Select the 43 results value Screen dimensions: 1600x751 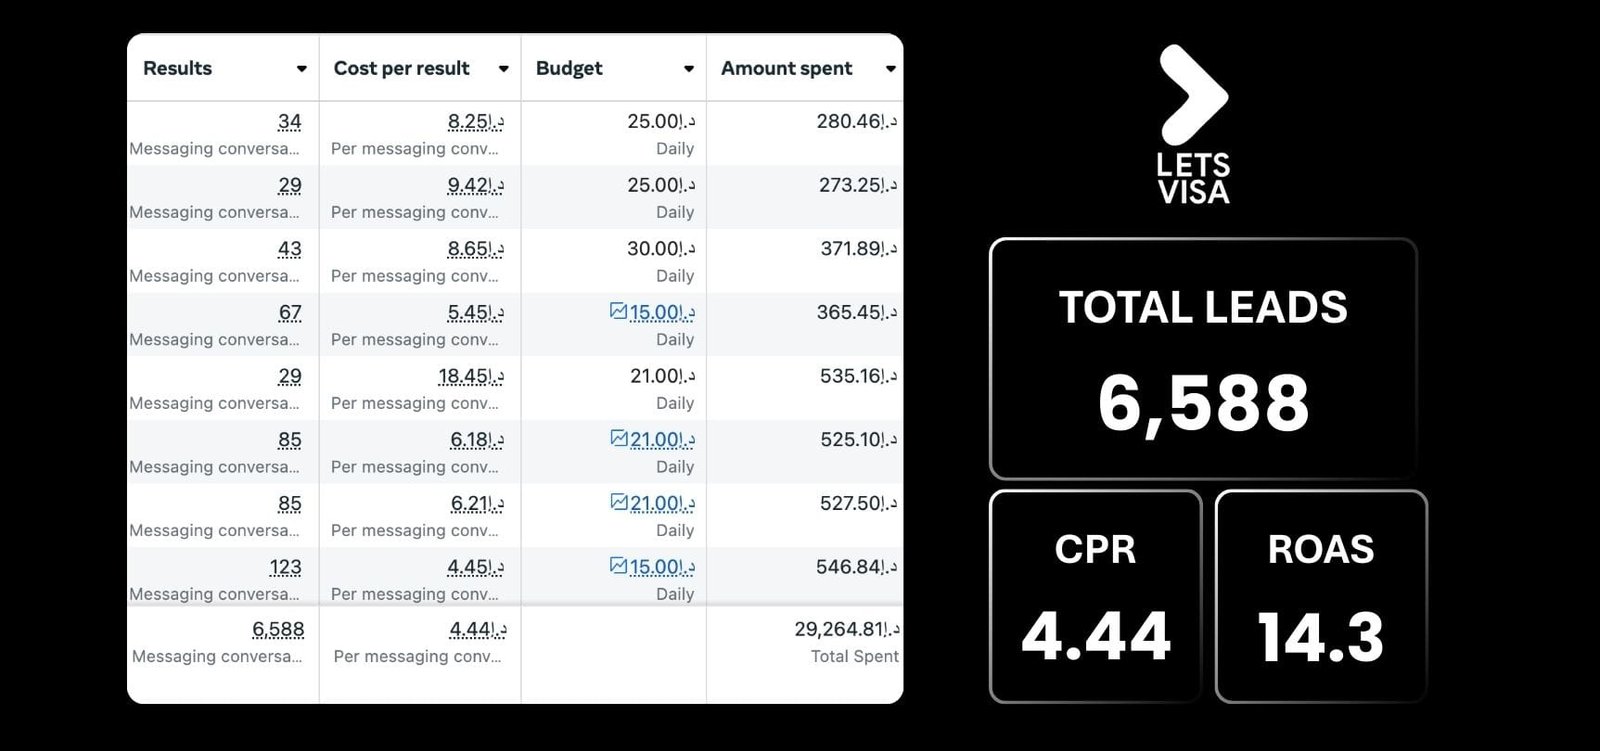(289, 249)
